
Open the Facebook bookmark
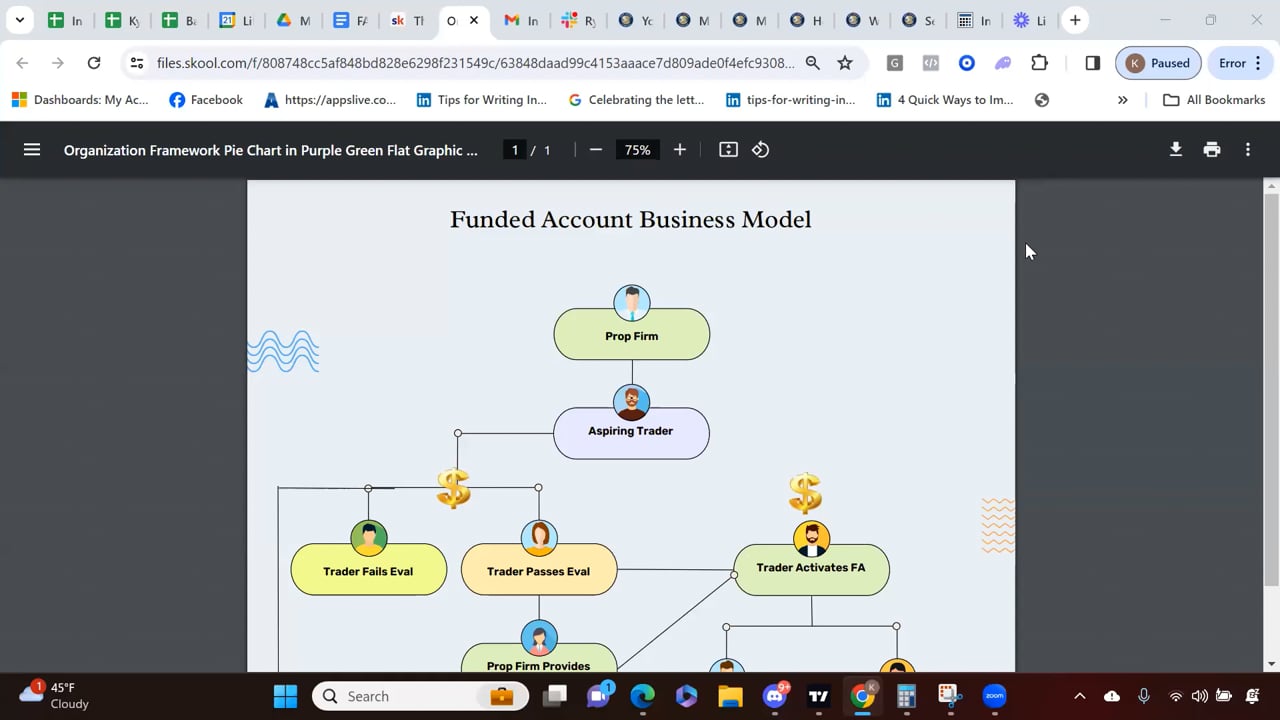[x=205, y=99]
